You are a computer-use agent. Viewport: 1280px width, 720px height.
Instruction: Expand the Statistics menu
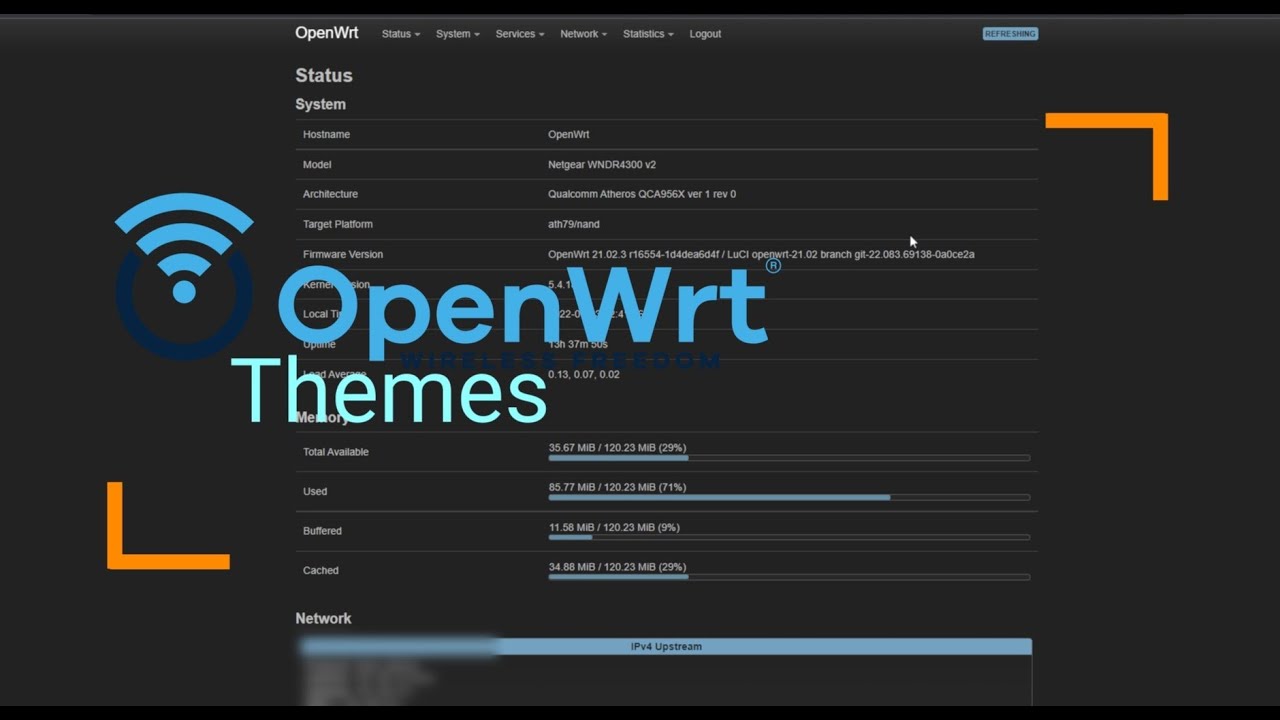coord(648,34)
